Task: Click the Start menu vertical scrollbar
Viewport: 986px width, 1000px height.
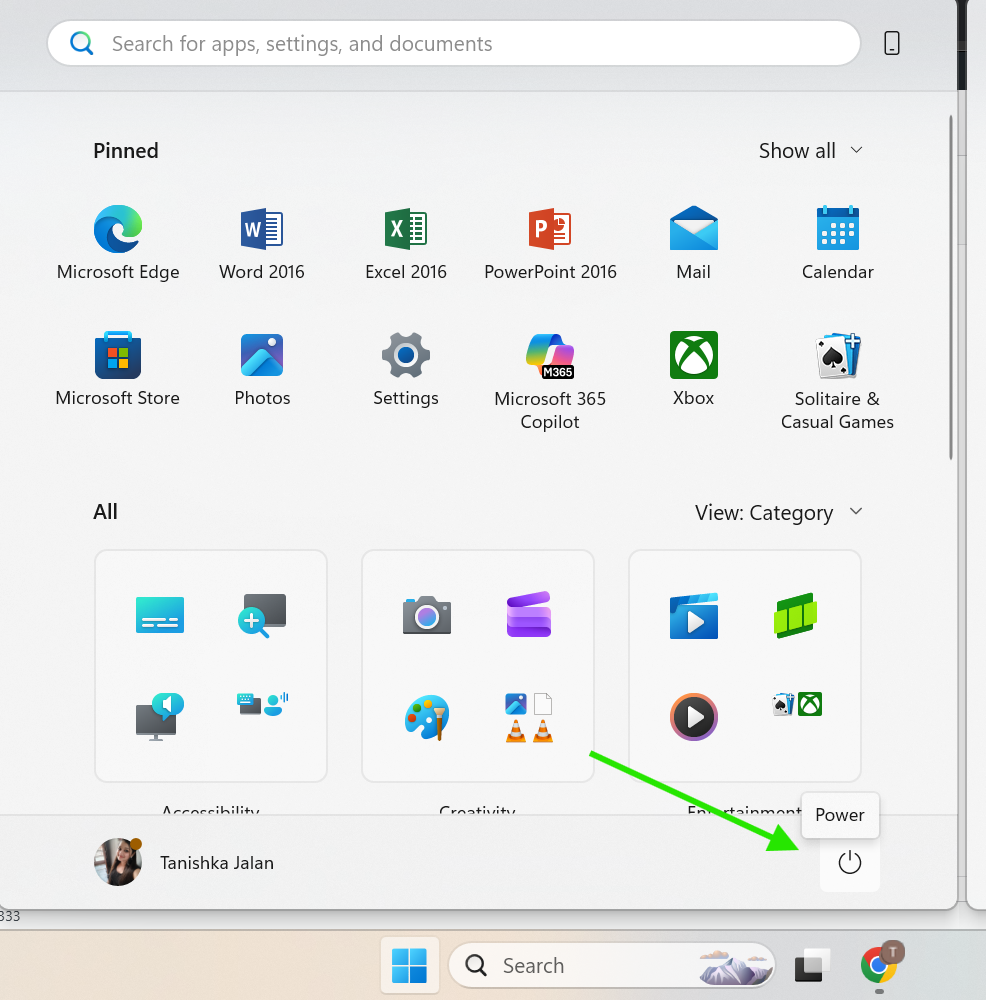Action: point(951,287)
